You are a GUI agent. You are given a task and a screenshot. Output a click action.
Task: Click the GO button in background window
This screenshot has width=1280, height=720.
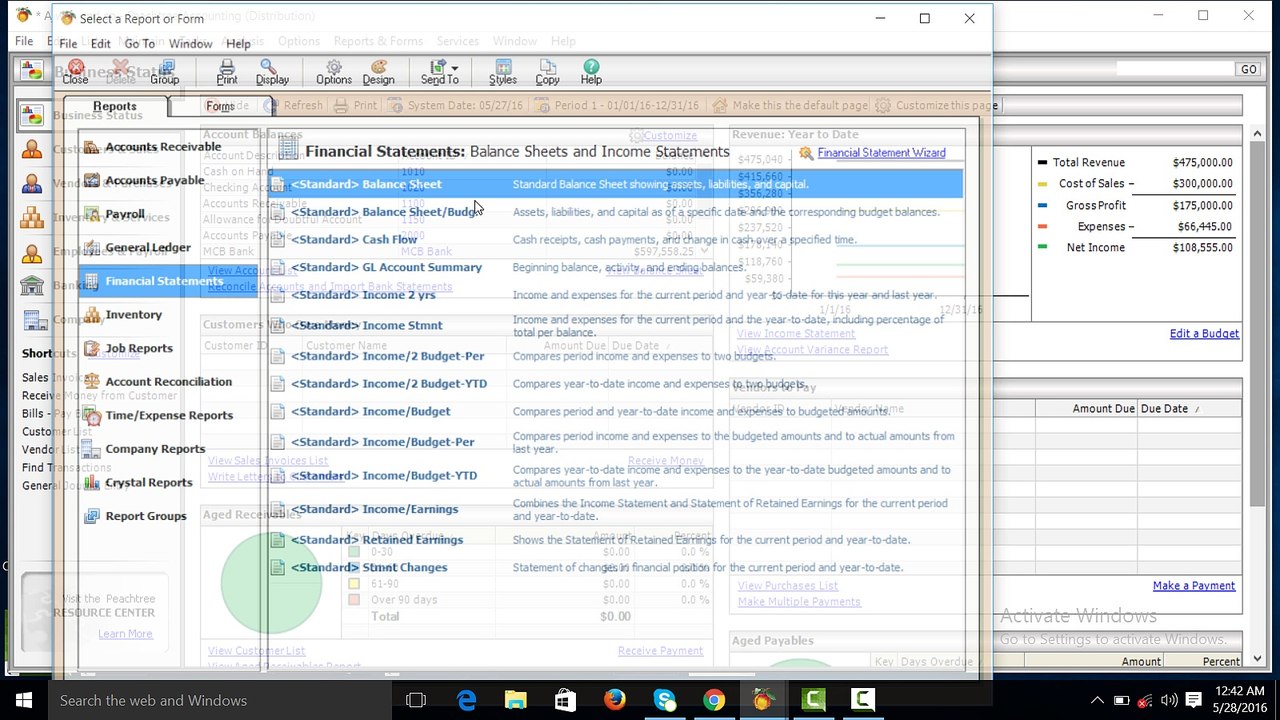click(1248, 70)
